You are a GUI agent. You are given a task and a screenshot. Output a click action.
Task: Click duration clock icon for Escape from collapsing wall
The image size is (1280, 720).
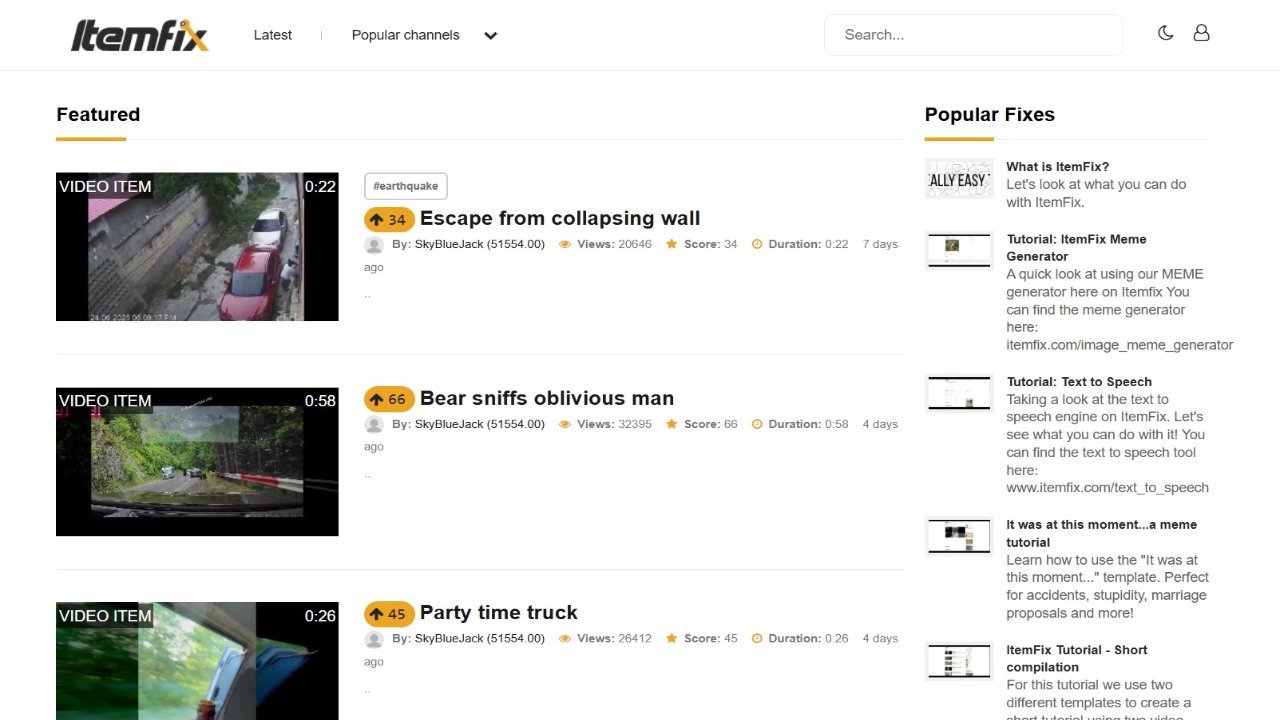pyautogui.click(x=757, y=244)
